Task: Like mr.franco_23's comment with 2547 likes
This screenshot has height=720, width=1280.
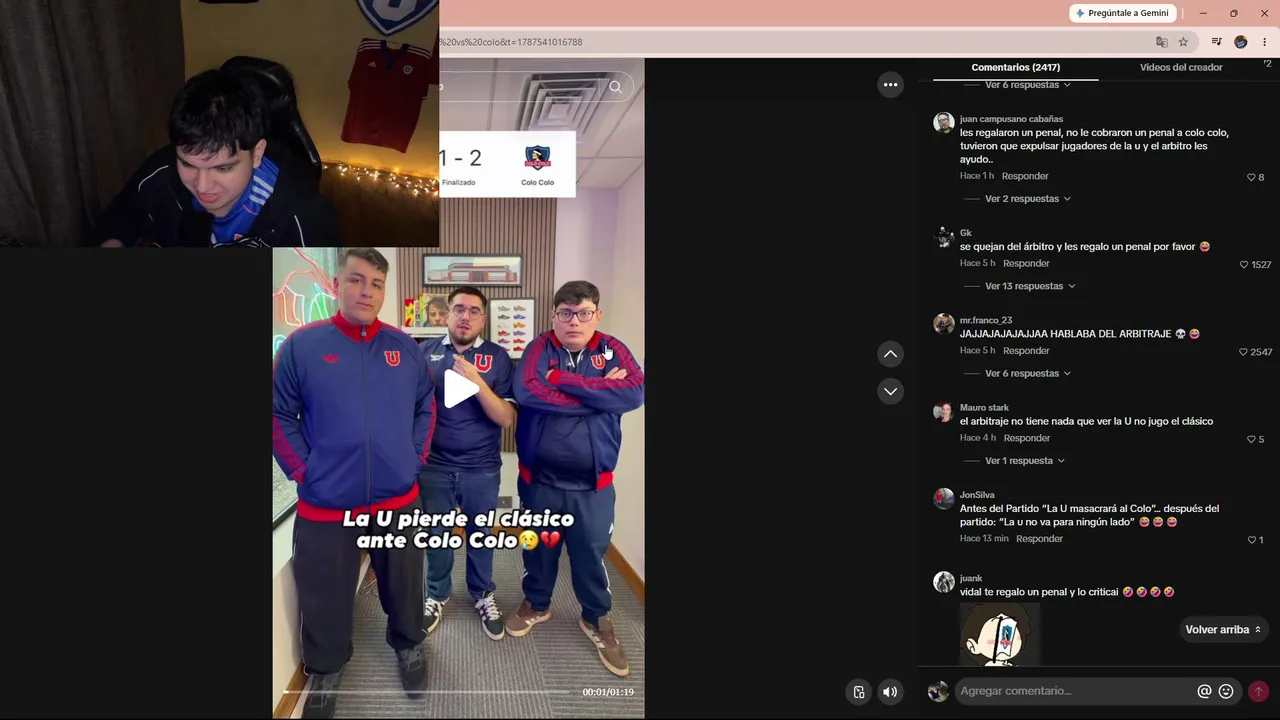Action: pos(1243,352)
